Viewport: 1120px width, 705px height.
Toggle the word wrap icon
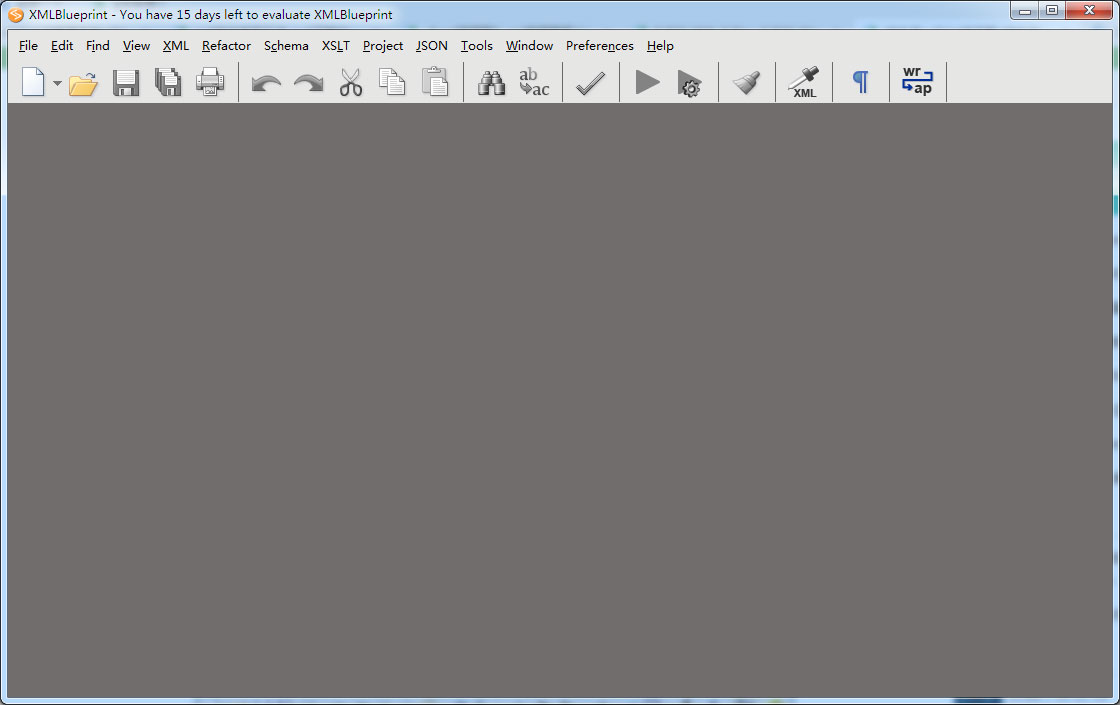point(918,81)
